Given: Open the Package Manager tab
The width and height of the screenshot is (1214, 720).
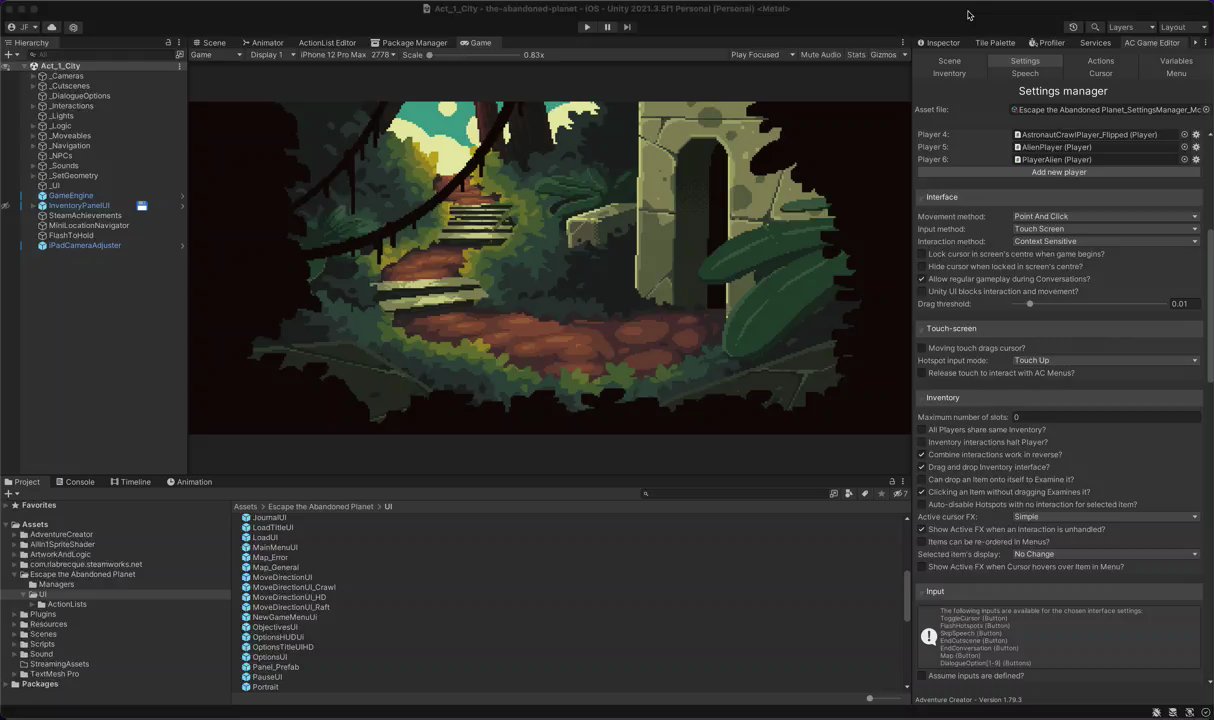Looking at the screenshot, I should (408, 43).
